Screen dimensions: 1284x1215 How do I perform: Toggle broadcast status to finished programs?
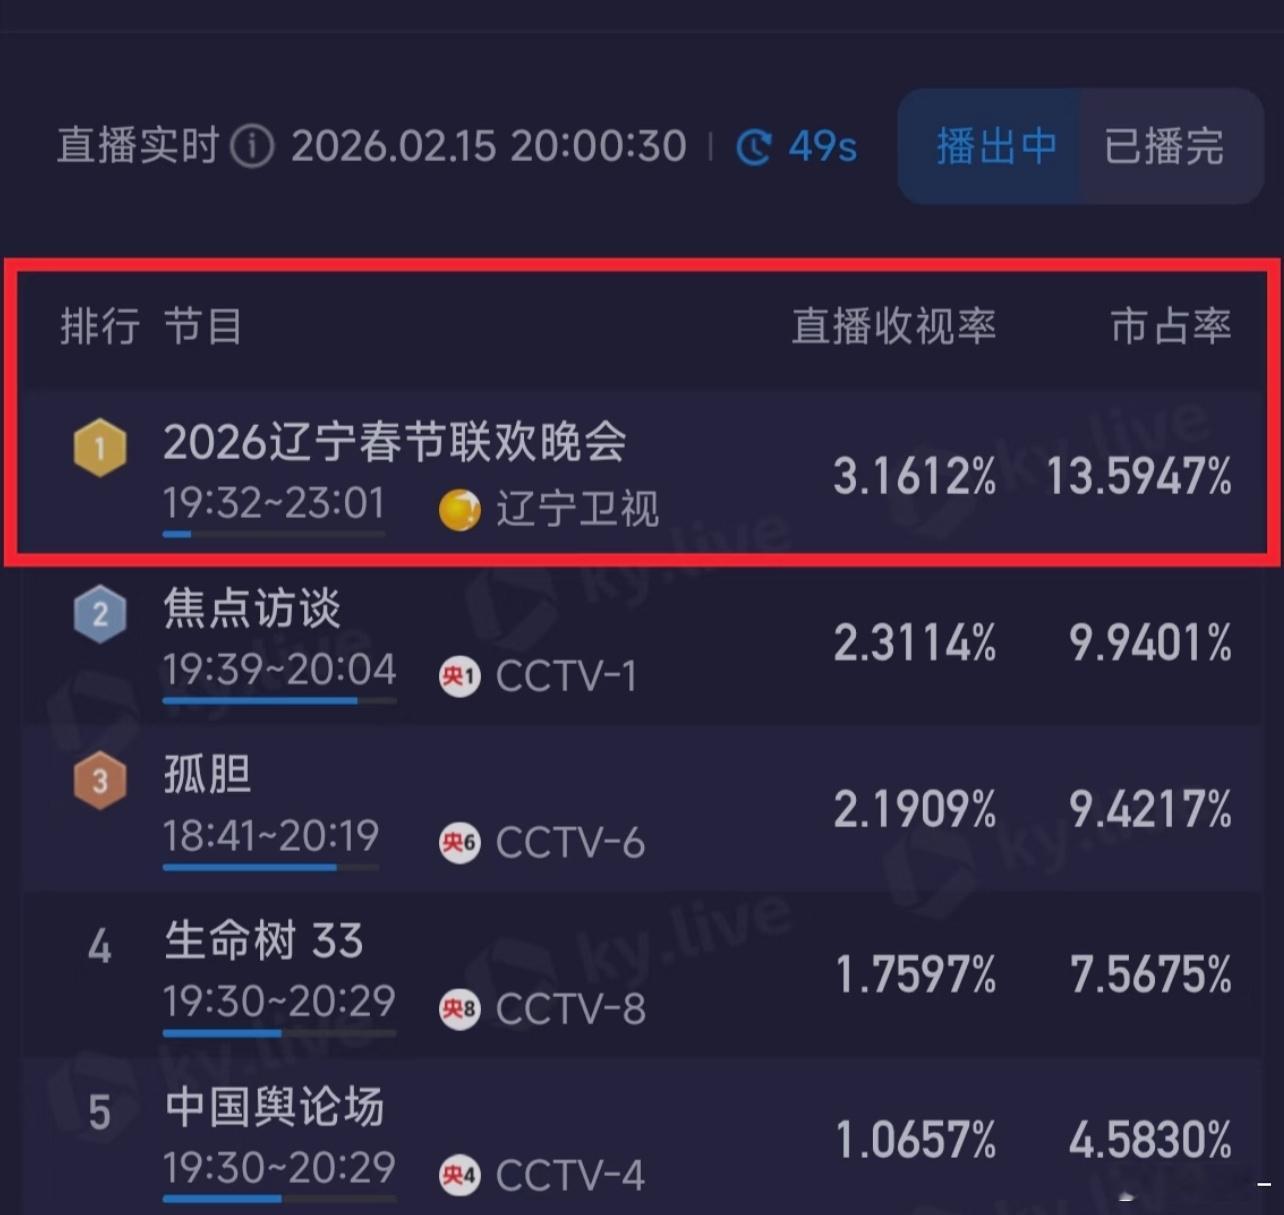pos(1163,146)
